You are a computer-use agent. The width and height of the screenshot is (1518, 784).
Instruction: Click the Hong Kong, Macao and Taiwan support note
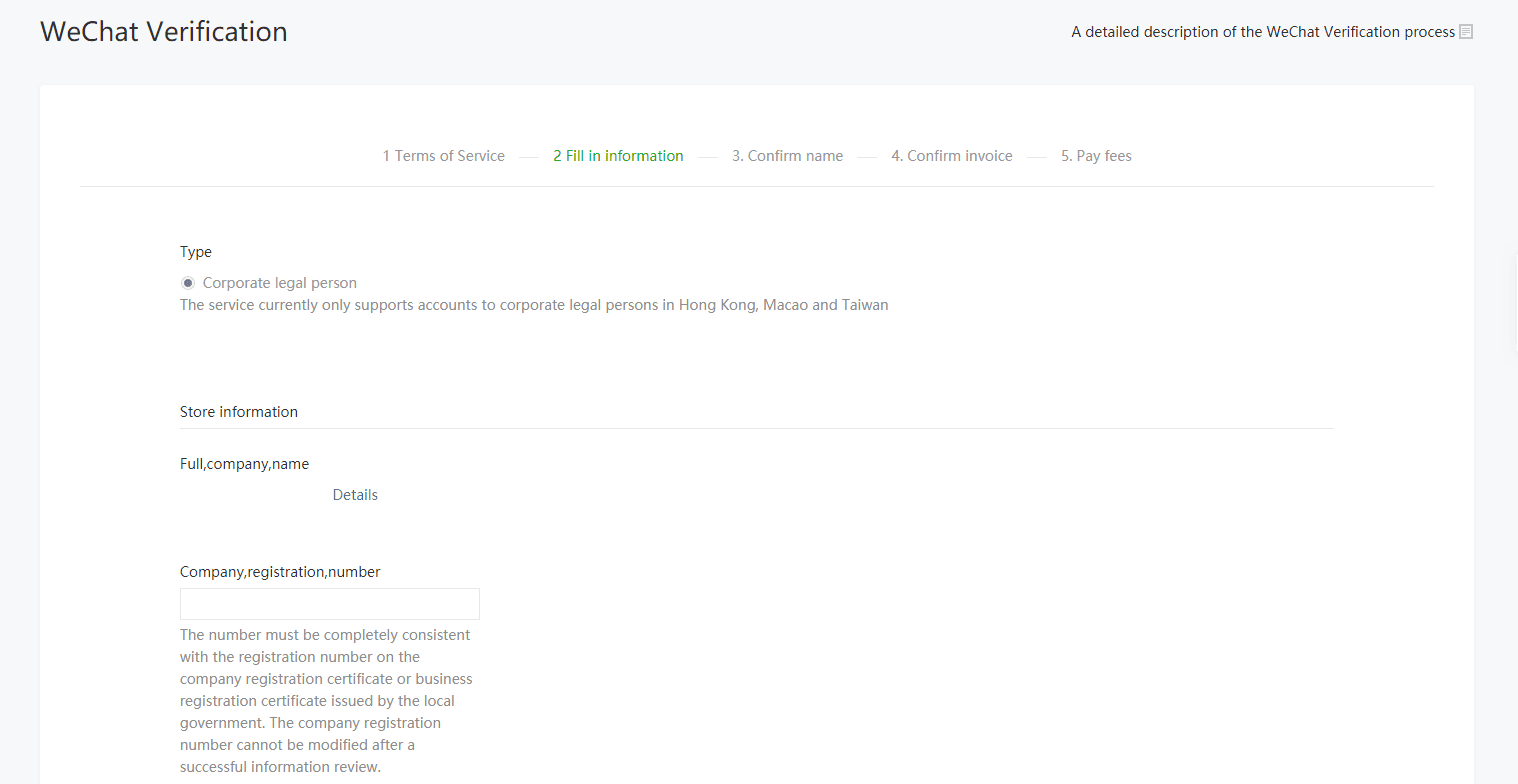point(534,305)
